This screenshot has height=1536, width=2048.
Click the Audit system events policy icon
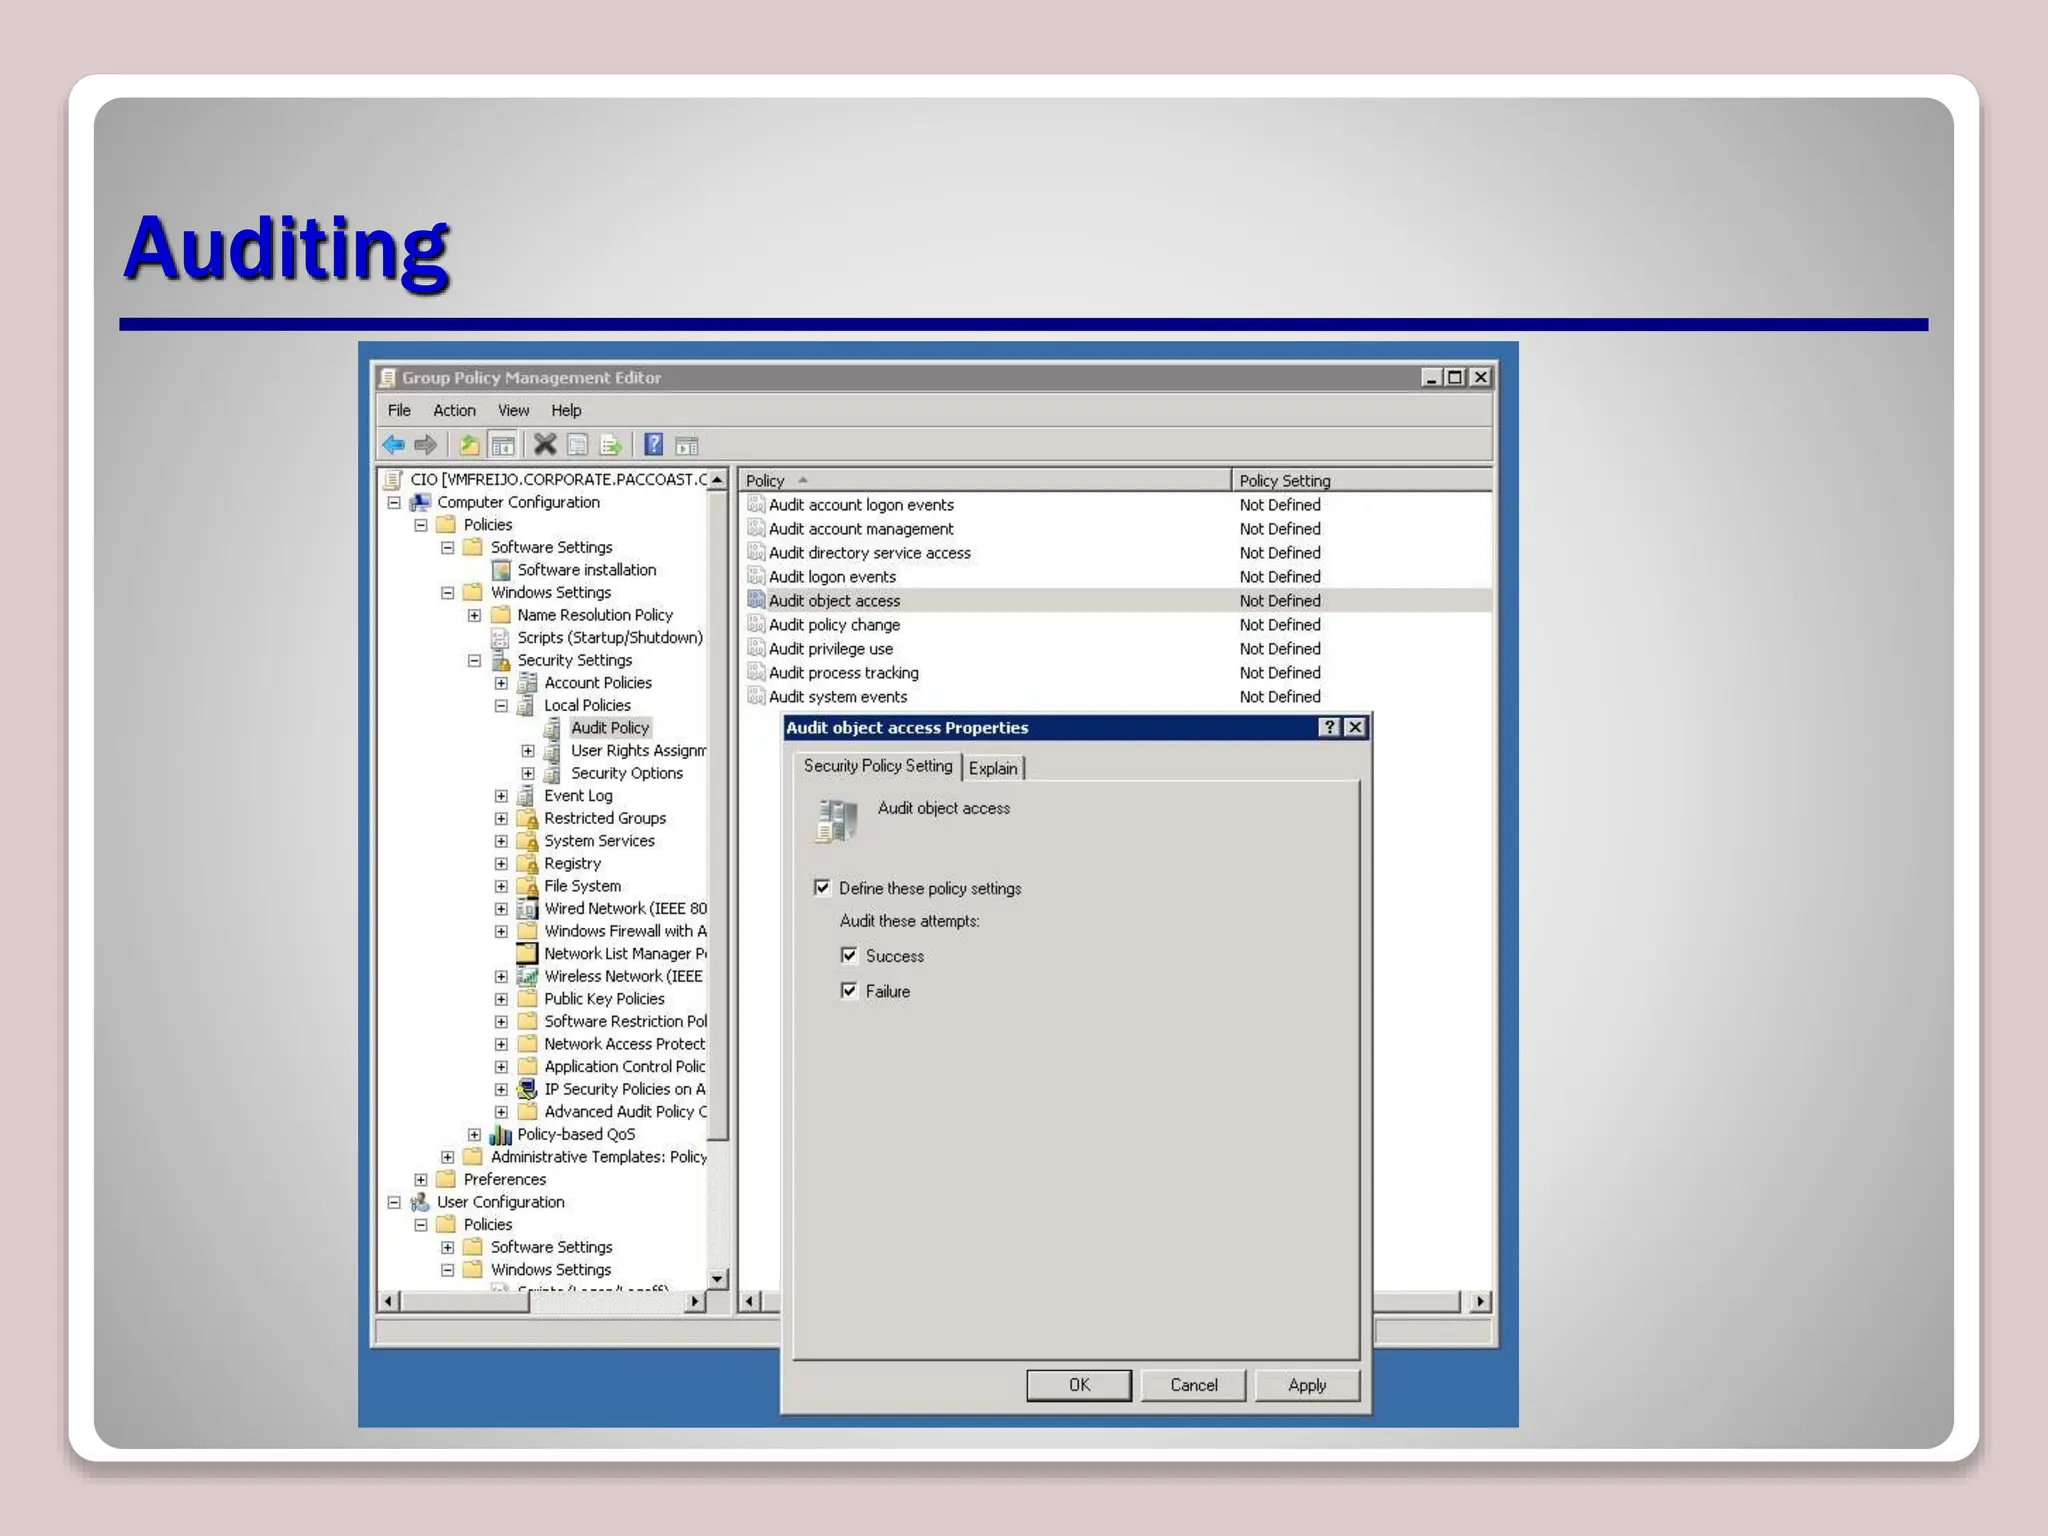(x=756, y=696)
